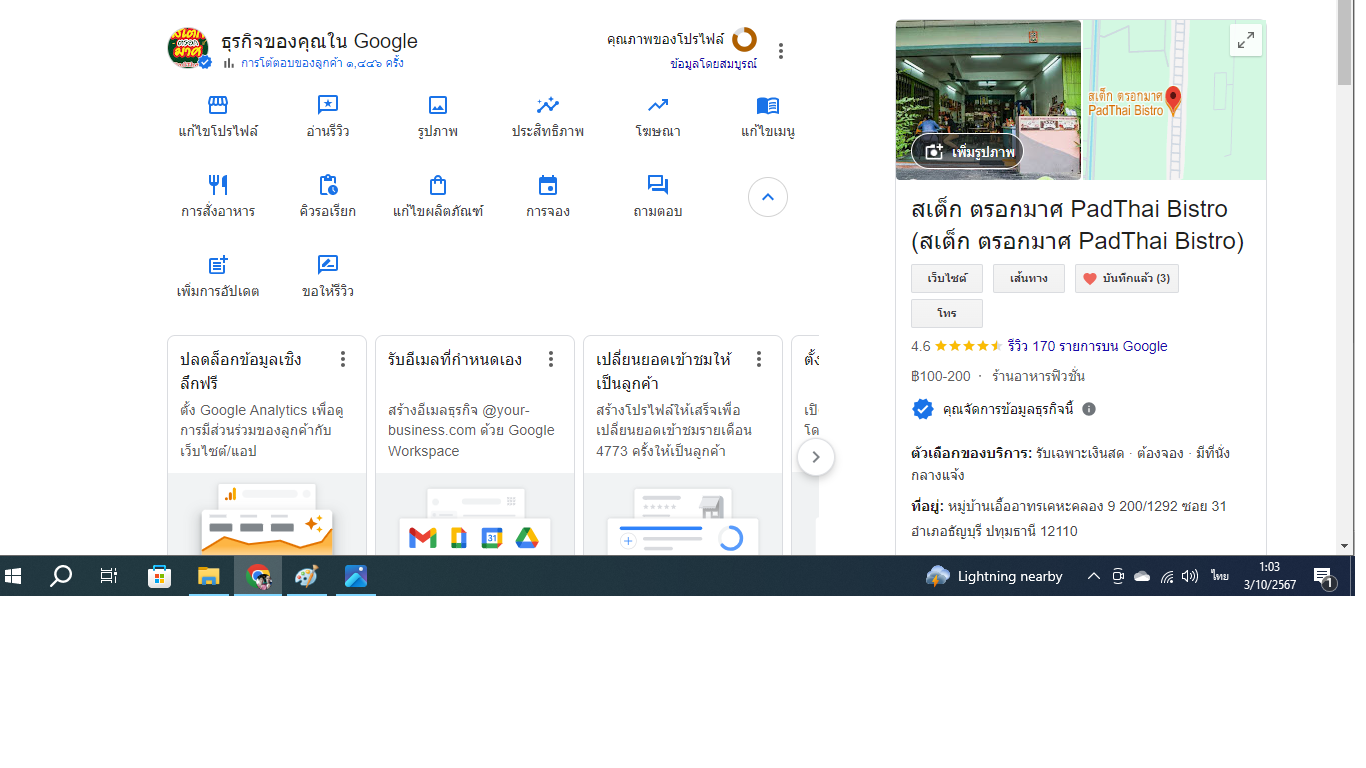Screen dimensions: 1366x768
Task: Open Google Chrome from the taskbar
Action: click(258, 577)
